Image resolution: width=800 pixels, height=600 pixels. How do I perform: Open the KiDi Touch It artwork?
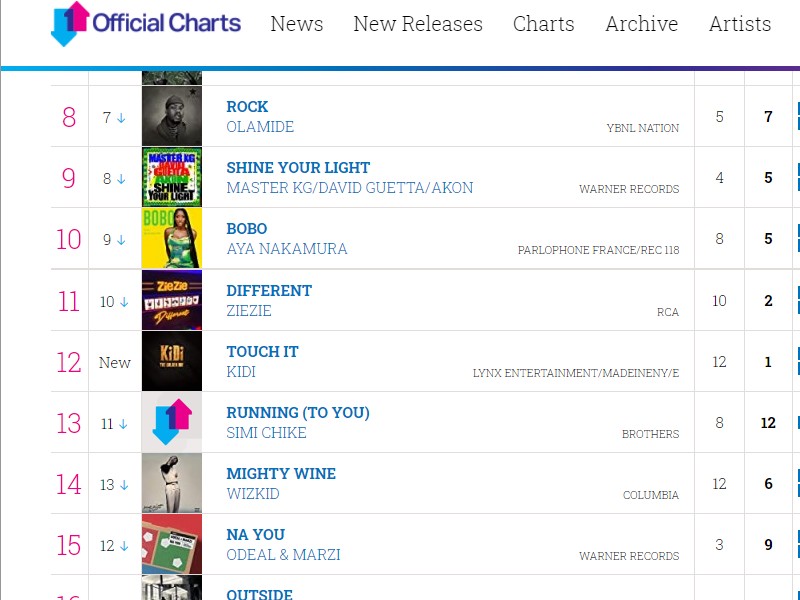coord(172,361)
